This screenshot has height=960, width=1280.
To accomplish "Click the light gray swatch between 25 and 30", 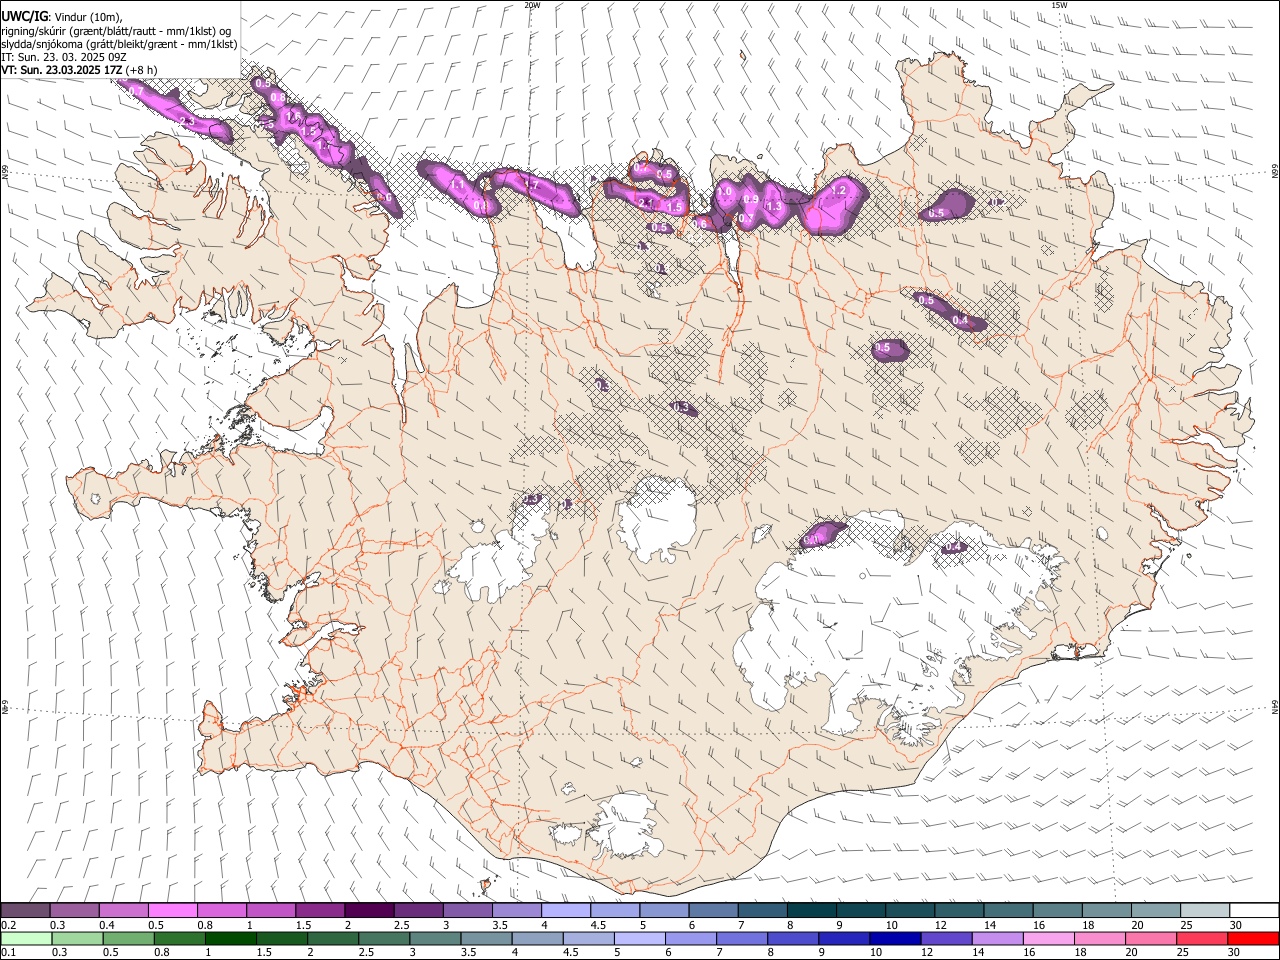I will pyautogui.click(x=1205, y=910).
